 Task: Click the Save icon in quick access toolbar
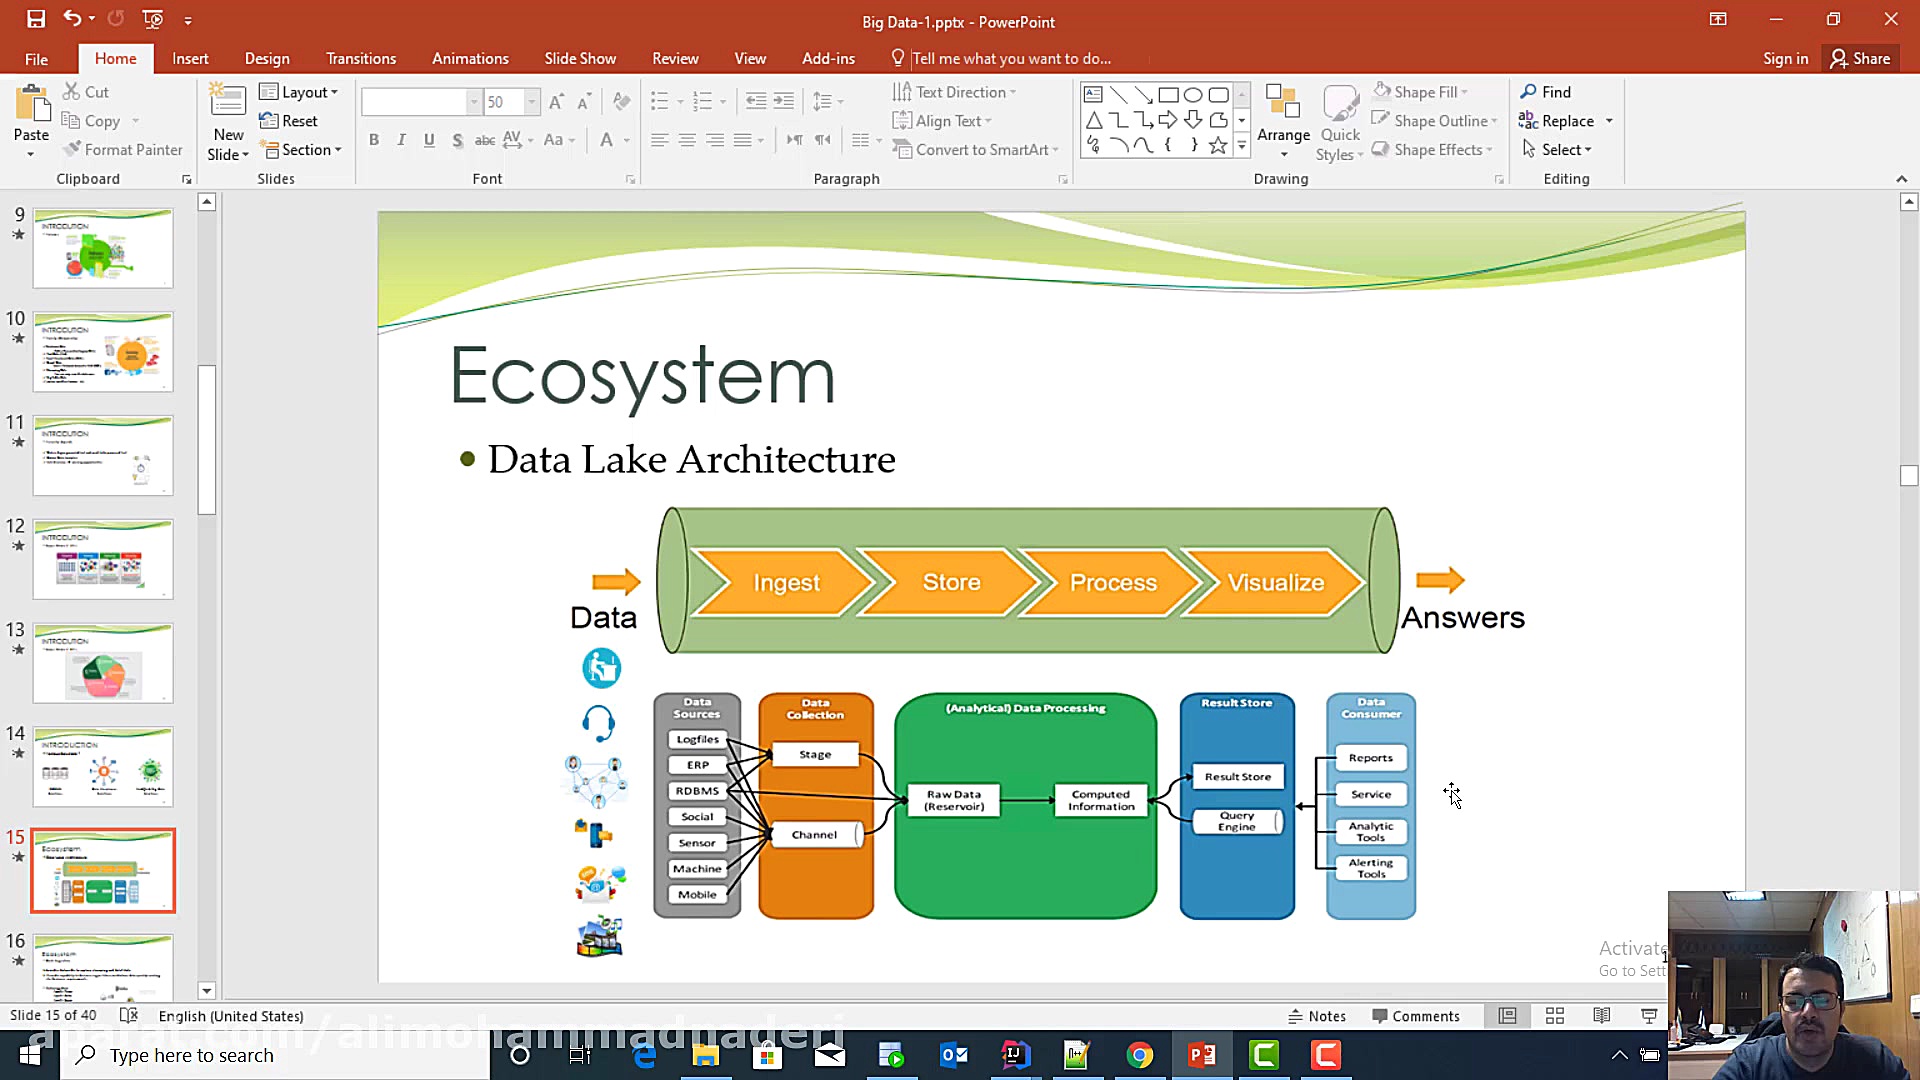tap(36, 19)
